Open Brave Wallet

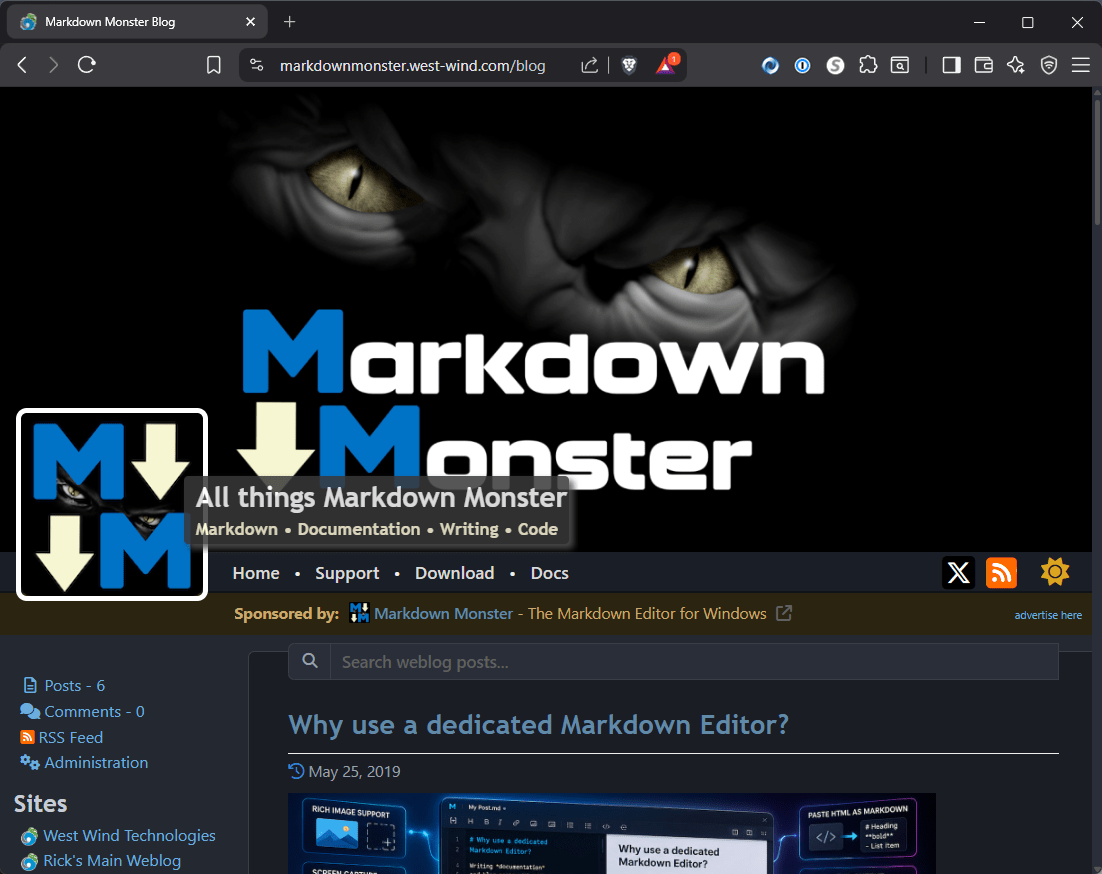[983, 65]
